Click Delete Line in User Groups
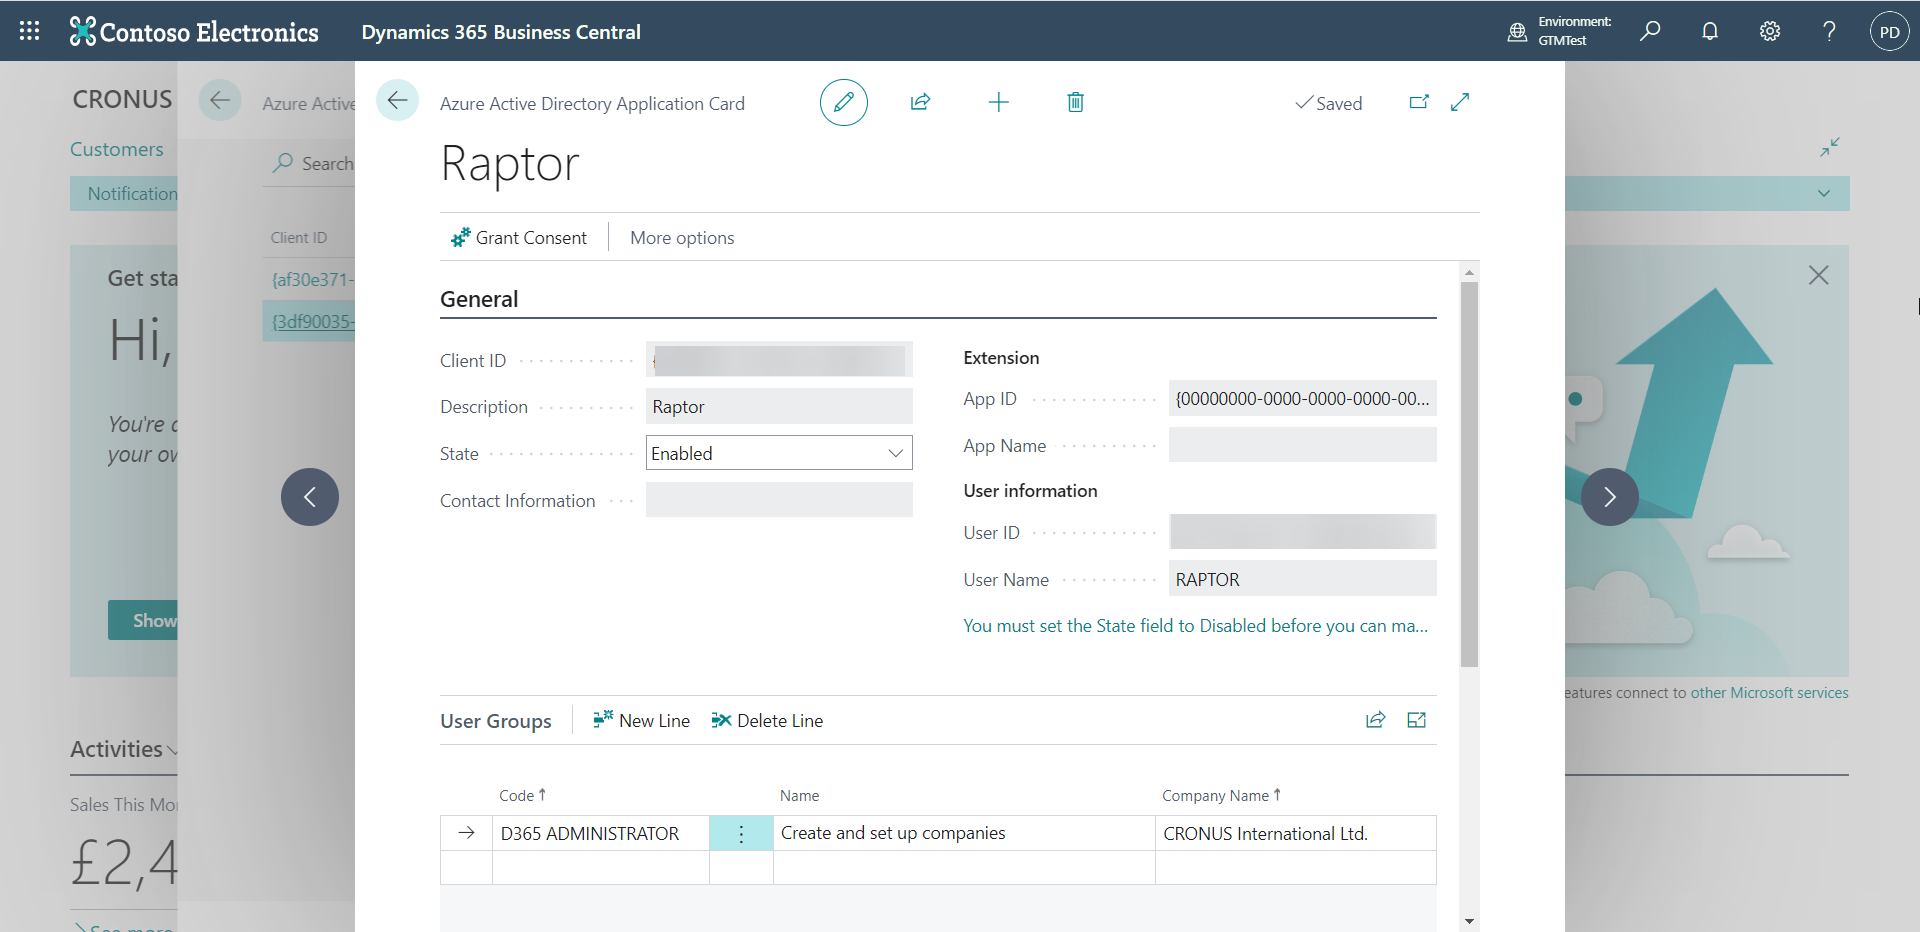The image size is (1920, 932). point(767,721)
